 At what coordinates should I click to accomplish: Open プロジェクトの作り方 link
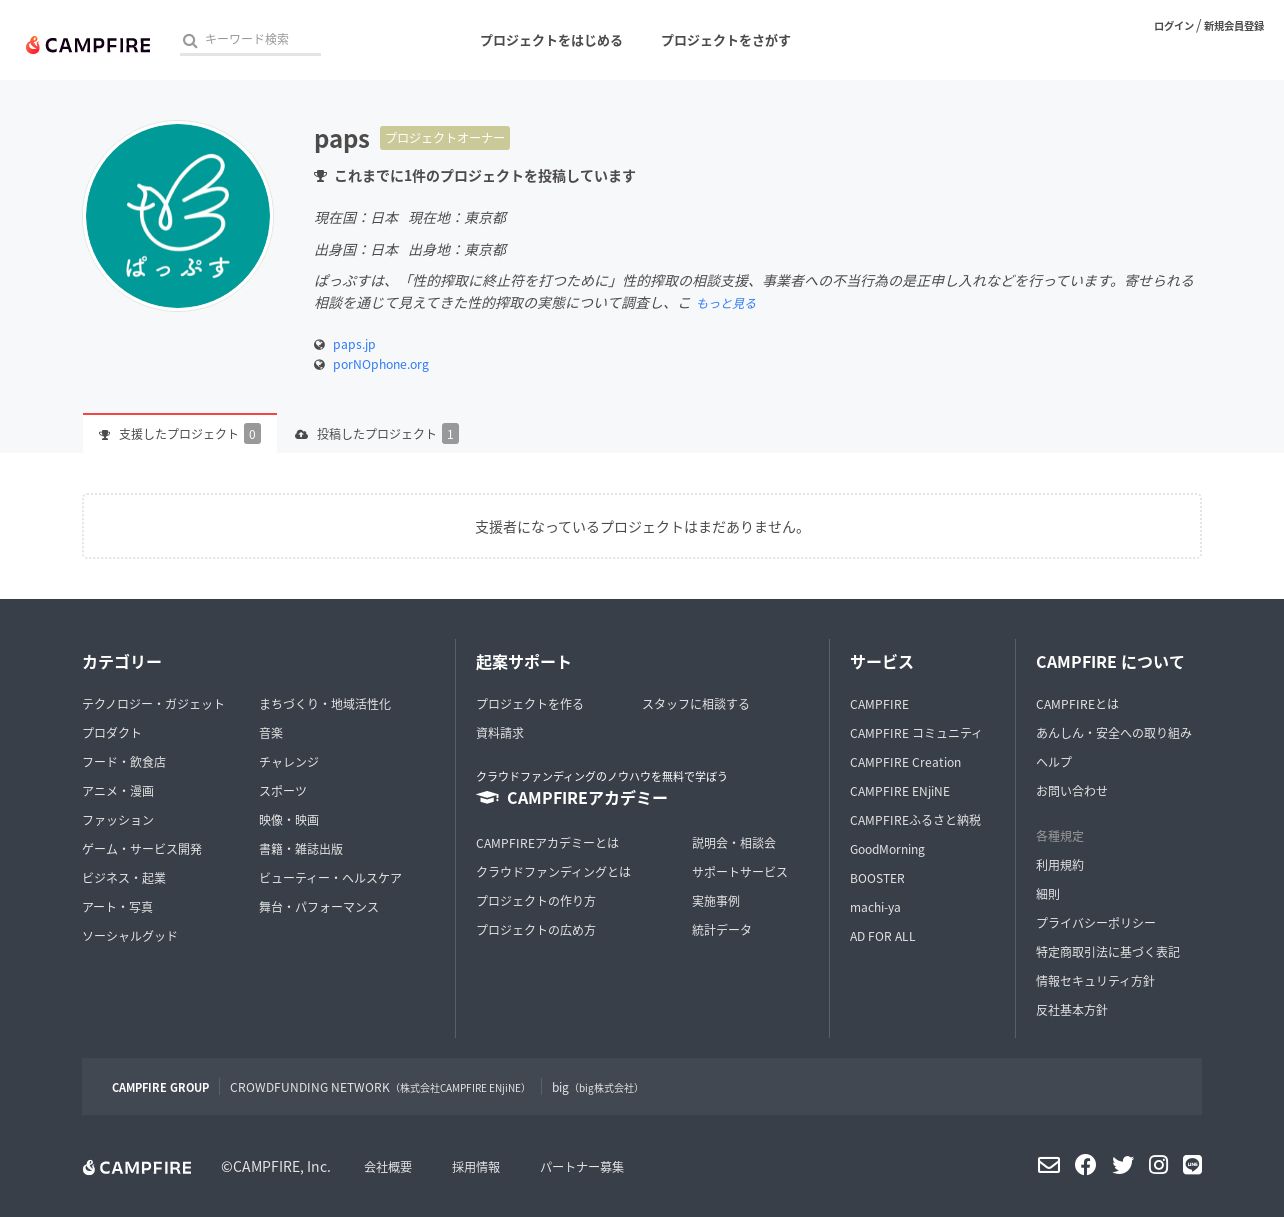click(536, 901)
